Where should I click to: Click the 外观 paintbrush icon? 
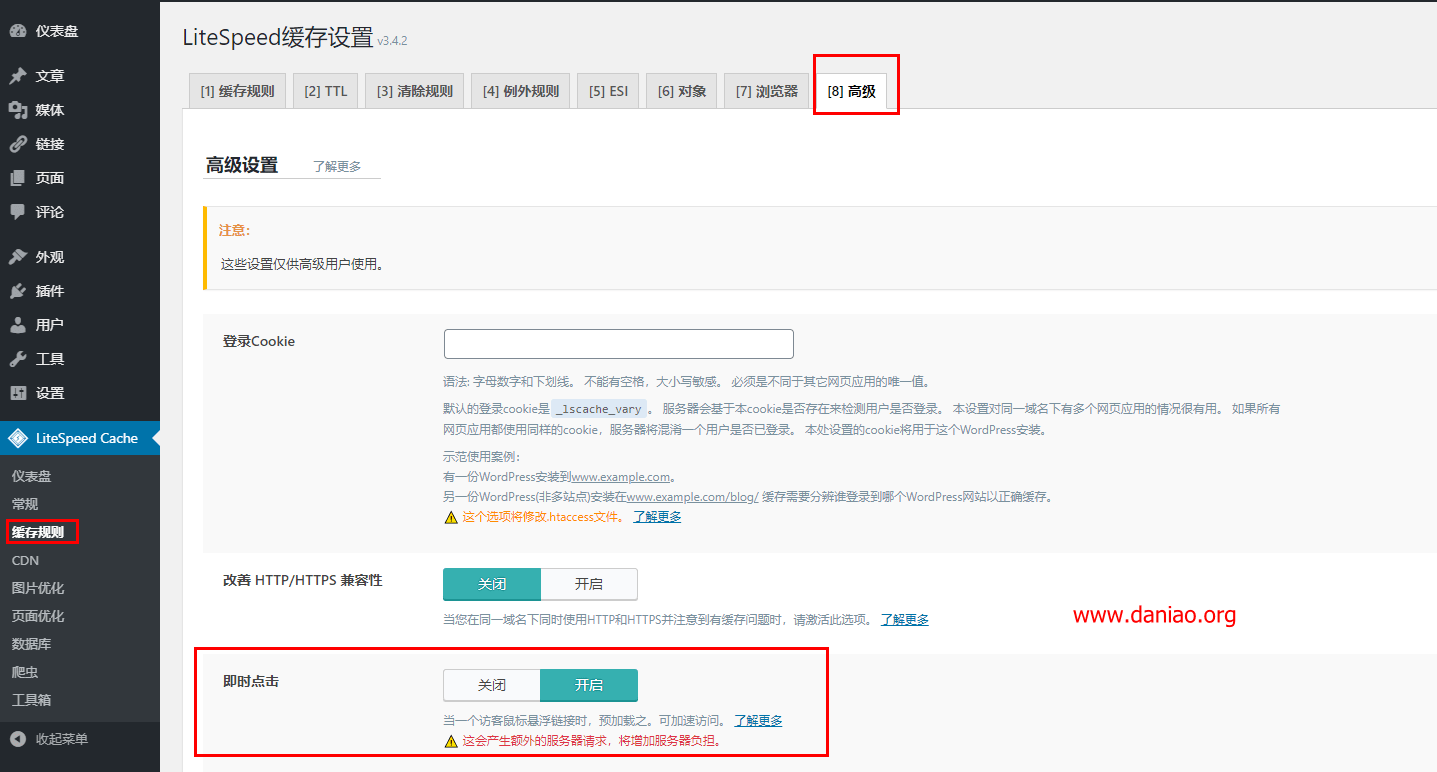pyautogui.click(x=18, y=257)
